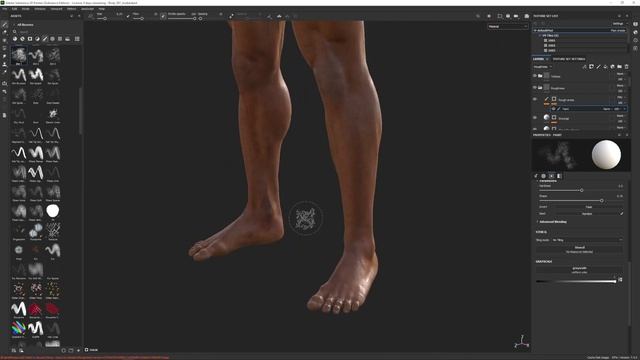The height and width of the screenshot is (360, 640).
Task: Click the add effect icon in Layers
Action: 584,67
